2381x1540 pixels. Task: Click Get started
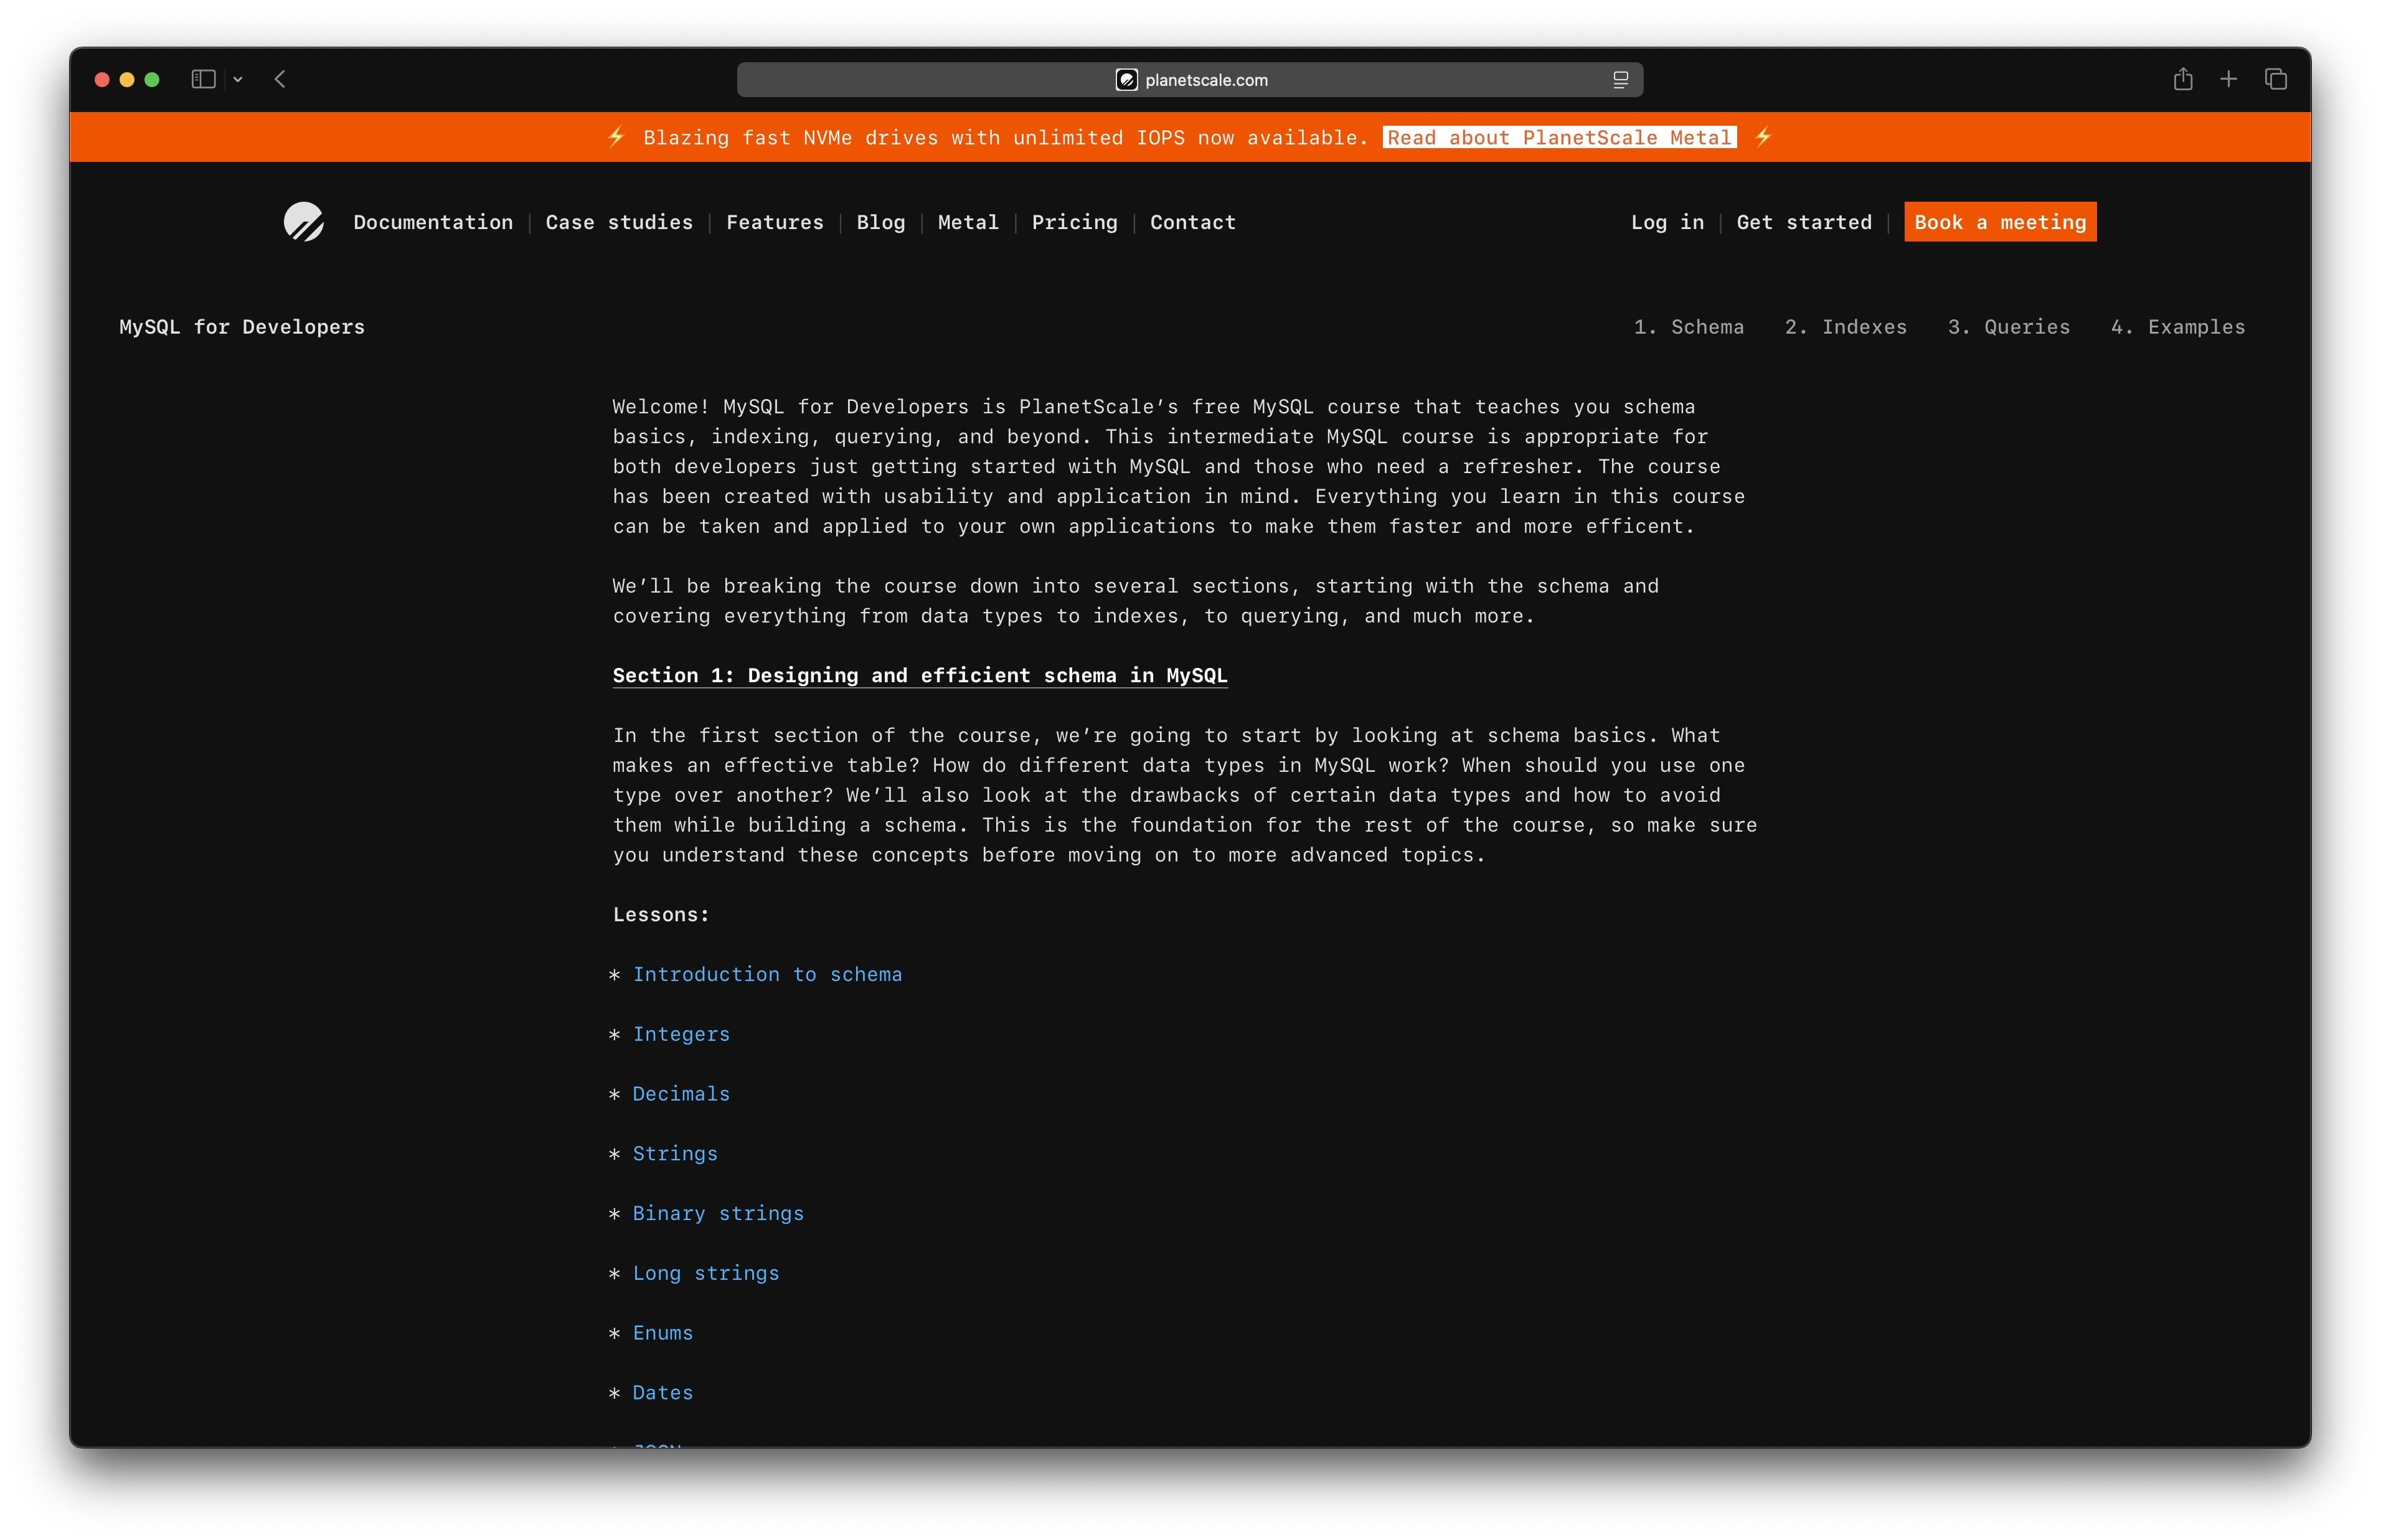(x=1804, y=222)
